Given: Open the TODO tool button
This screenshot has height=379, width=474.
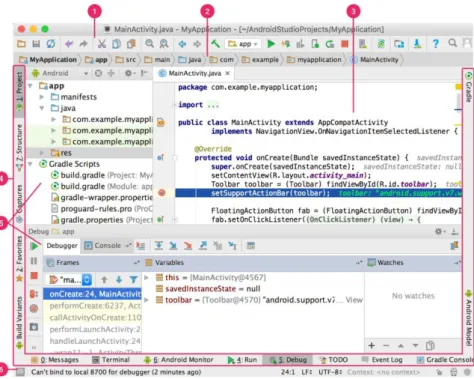Looking at the screenshot, I should [333, 360].
